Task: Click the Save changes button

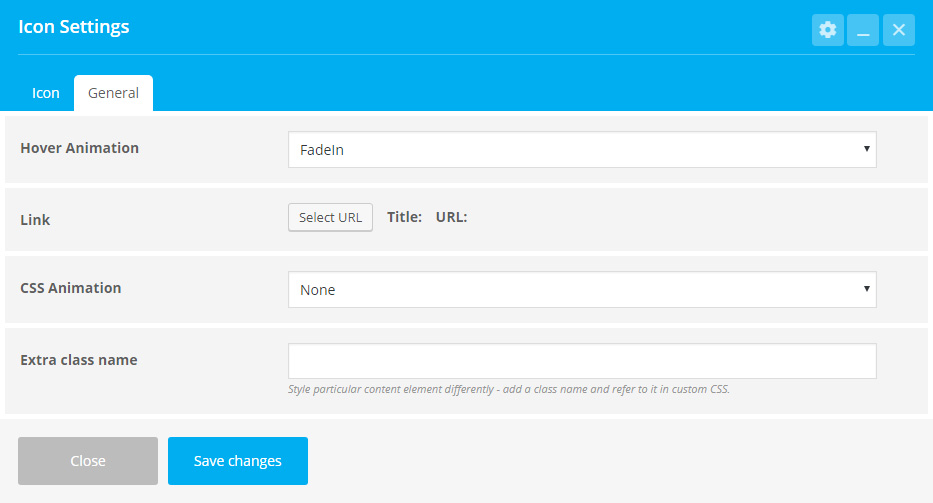Action: click(x=237, y=461)
